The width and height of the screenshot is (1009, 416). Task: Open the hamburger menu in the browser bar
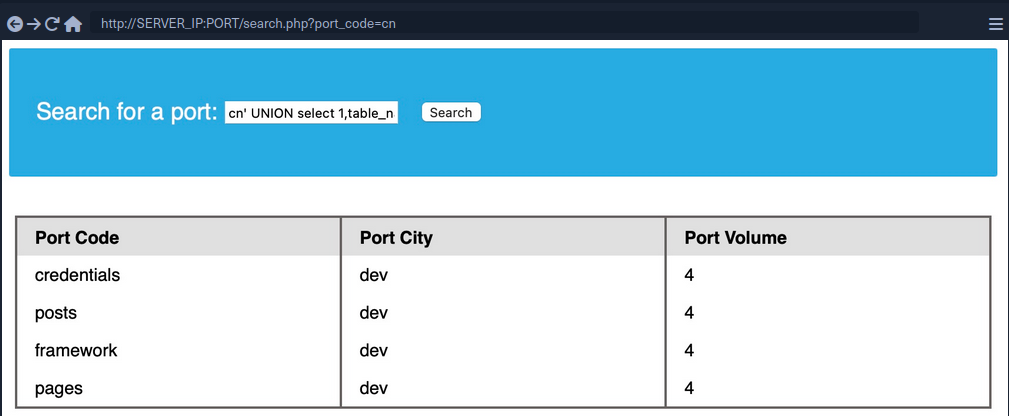point(995,24)
